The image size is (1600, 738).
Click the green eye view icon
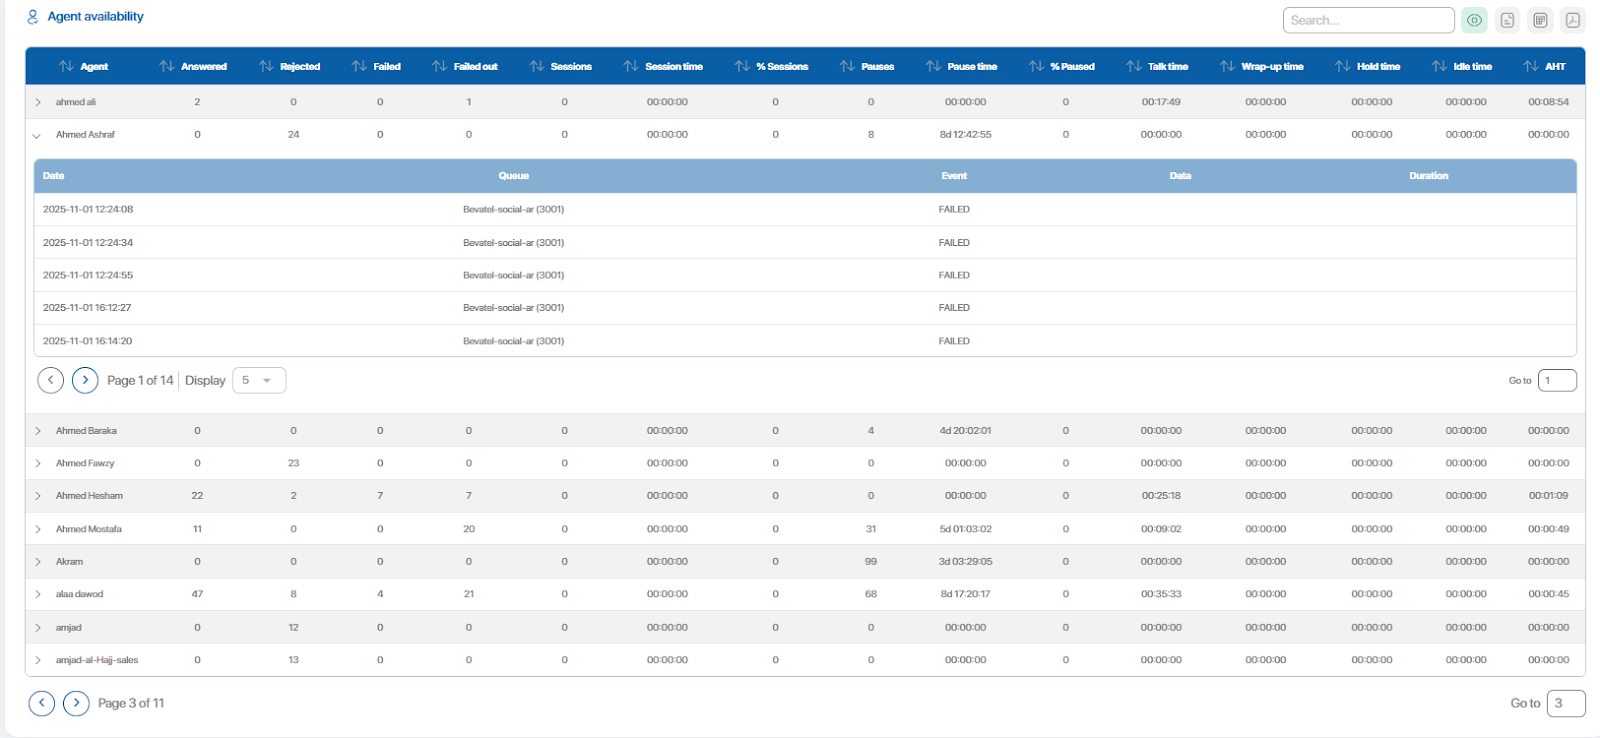[1474, 20]
